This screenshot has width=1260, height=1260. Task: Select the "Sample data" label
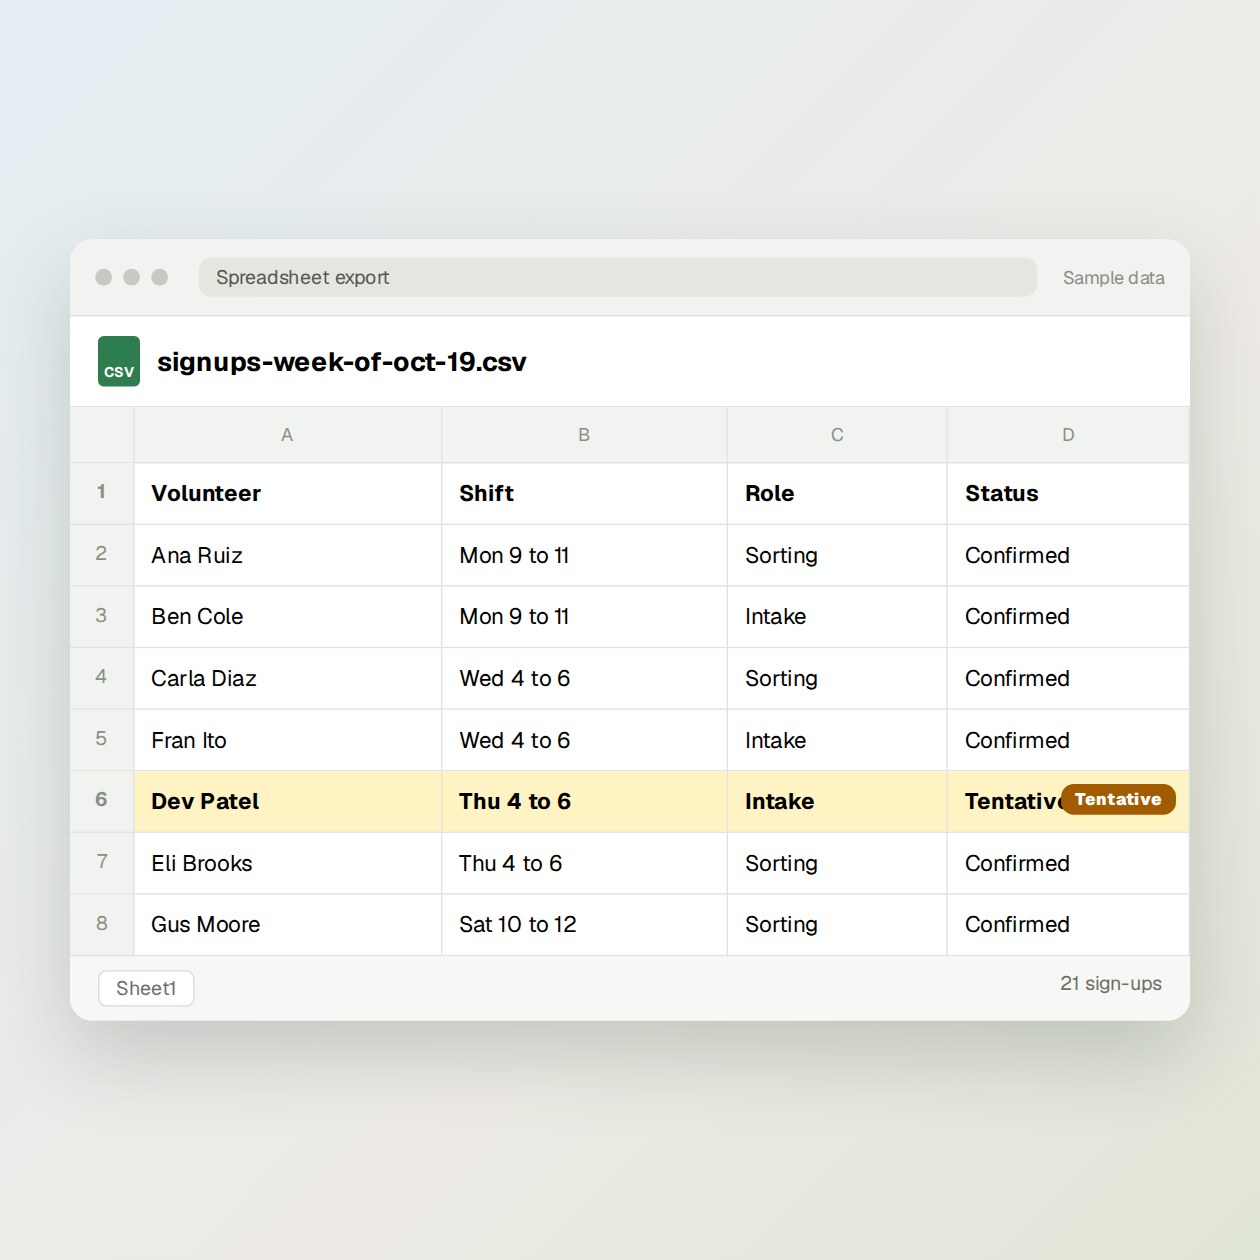pyautogui.click(x=1113, y=278)
